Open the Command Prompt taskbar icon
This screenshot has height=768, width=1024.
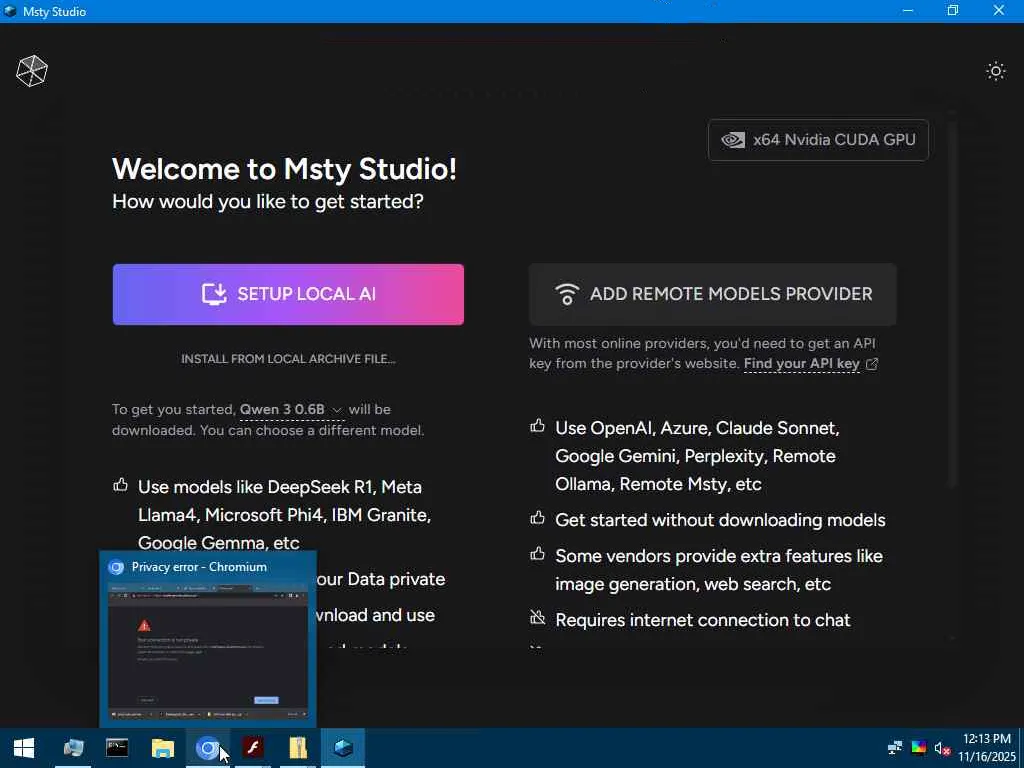[x=117, y=748]
